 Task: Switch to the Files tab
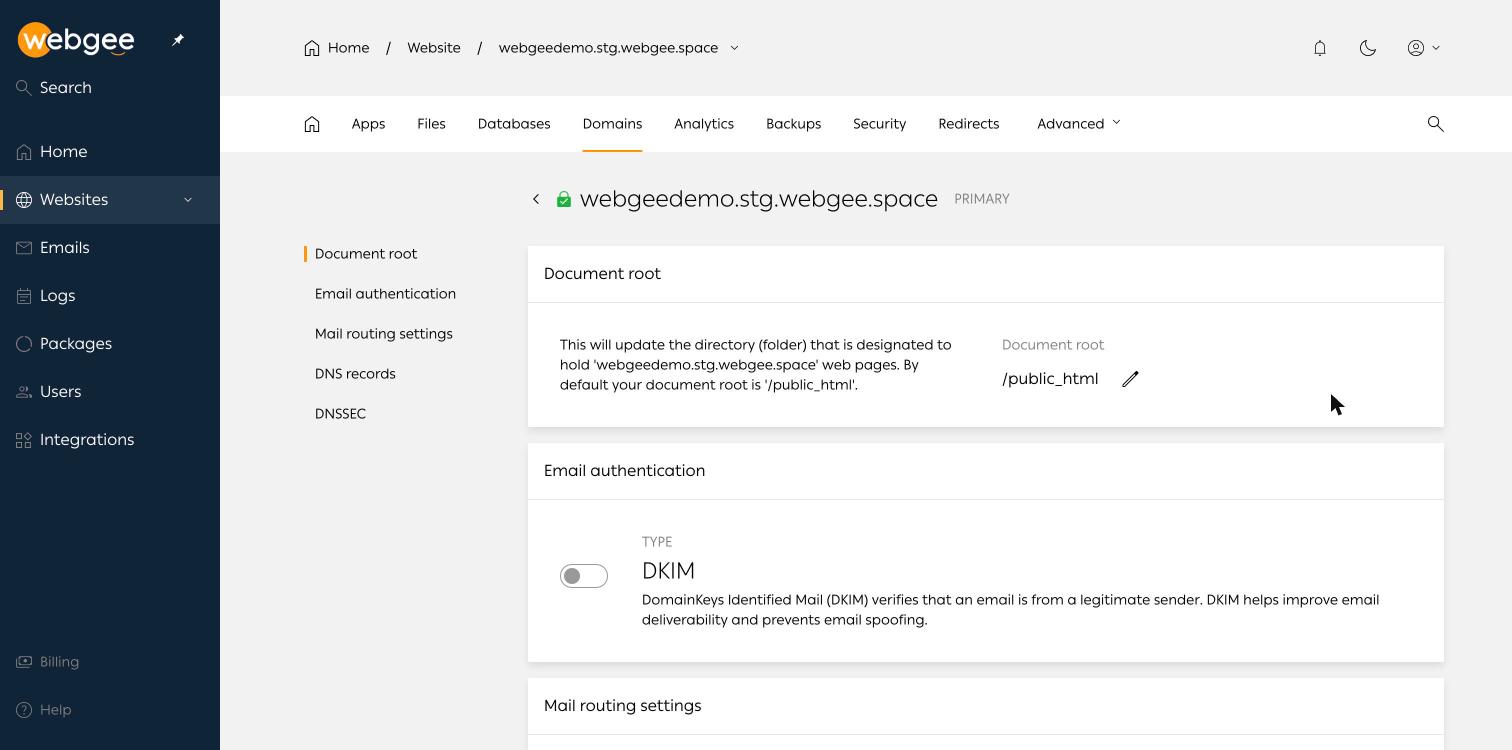[431, 124]
